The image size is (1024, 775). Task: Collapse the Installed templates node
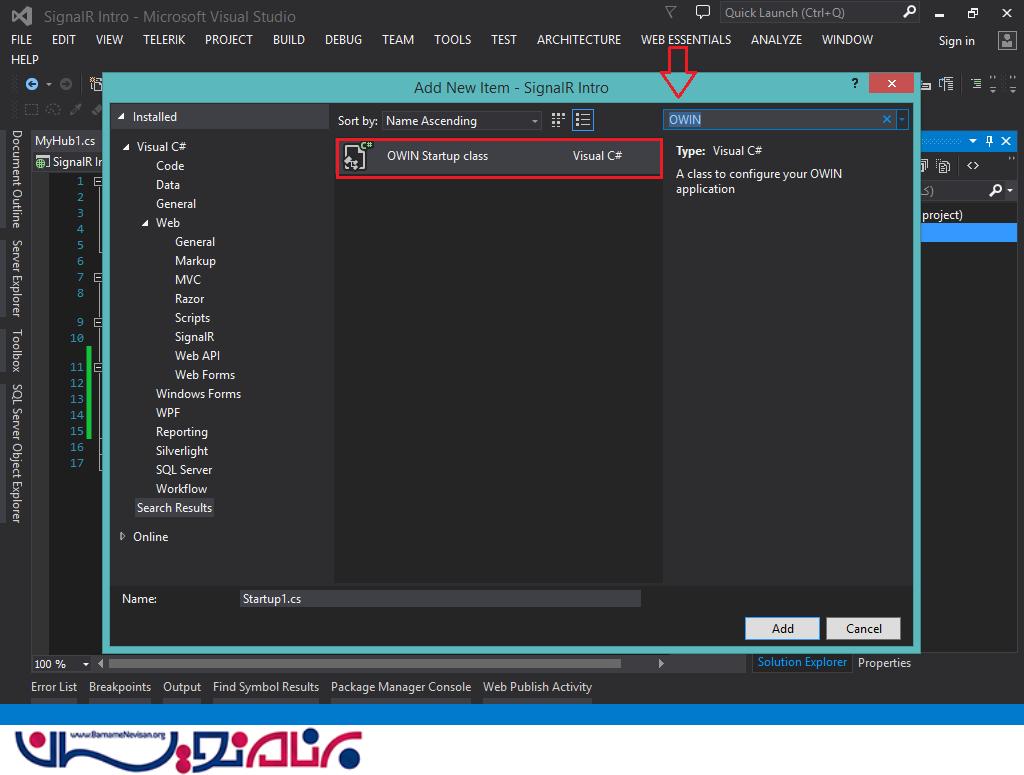pos(122,117)
